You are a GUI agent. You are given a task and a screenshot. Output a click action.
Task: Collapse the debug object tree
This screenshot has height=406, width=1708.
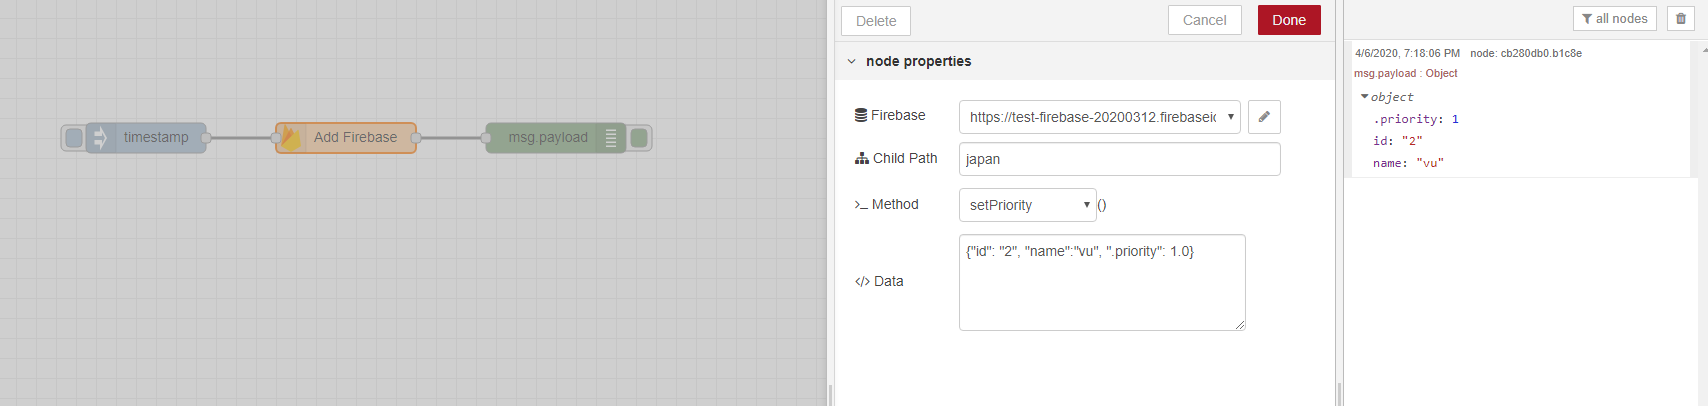[x=1364, y=97]
